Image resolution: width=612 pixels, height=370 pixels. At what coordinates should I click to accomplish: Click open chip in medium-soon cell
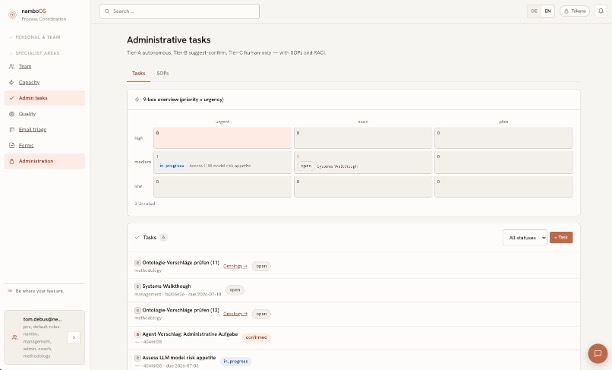pyautogui.click(x=306, y=166)
